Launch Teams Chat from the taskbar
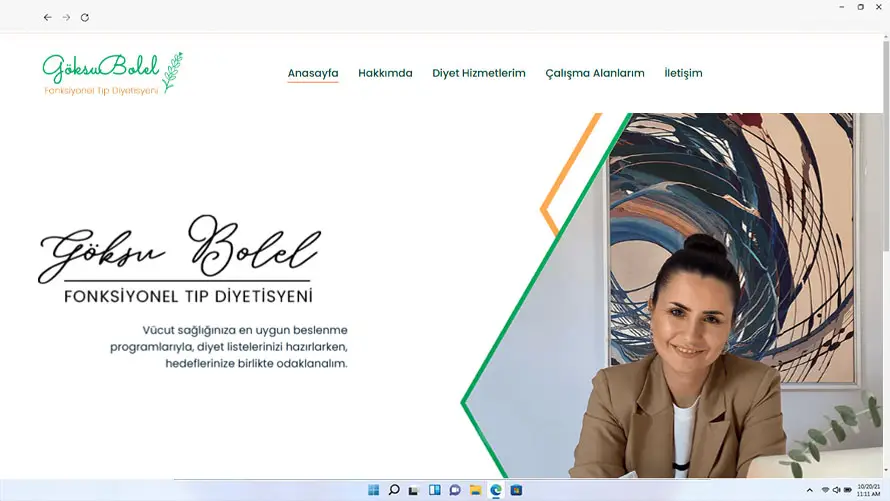Image resolution: width=890 pixels, height=501 pixels. tap(455, 490)
